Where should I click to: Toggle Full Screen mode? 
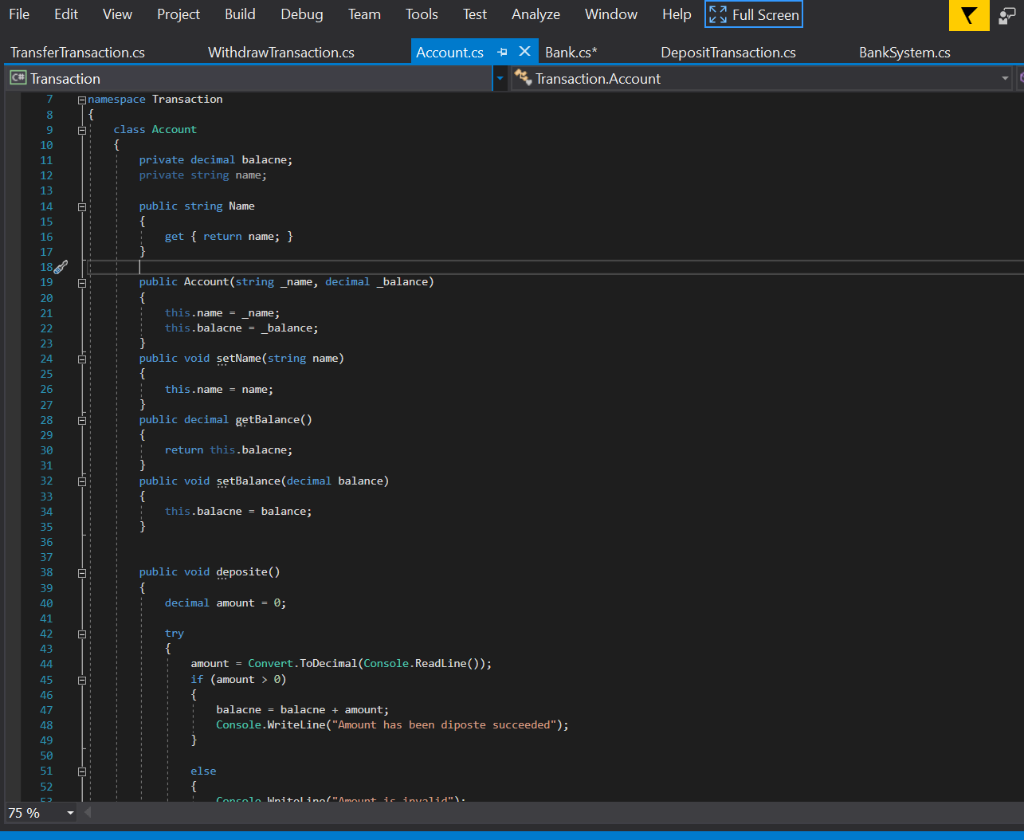pos(754,14)
